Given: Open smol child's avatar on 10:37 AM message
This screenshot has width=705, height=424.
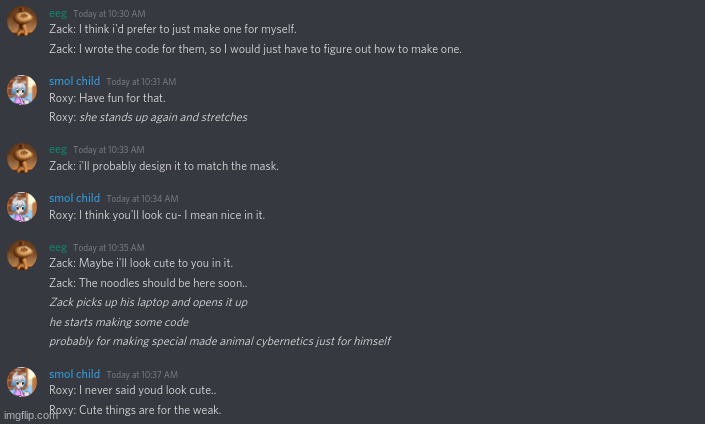Looking at the screenshot, I should point(22,382).
